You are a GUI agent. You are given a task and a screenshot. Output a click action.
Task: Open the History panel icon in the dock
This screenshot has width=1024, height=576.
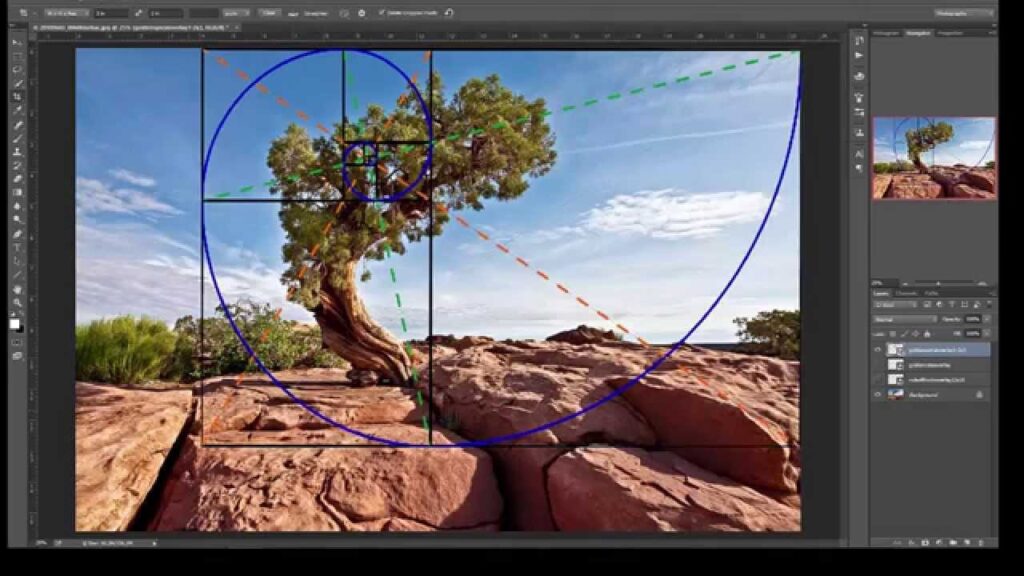858,39
